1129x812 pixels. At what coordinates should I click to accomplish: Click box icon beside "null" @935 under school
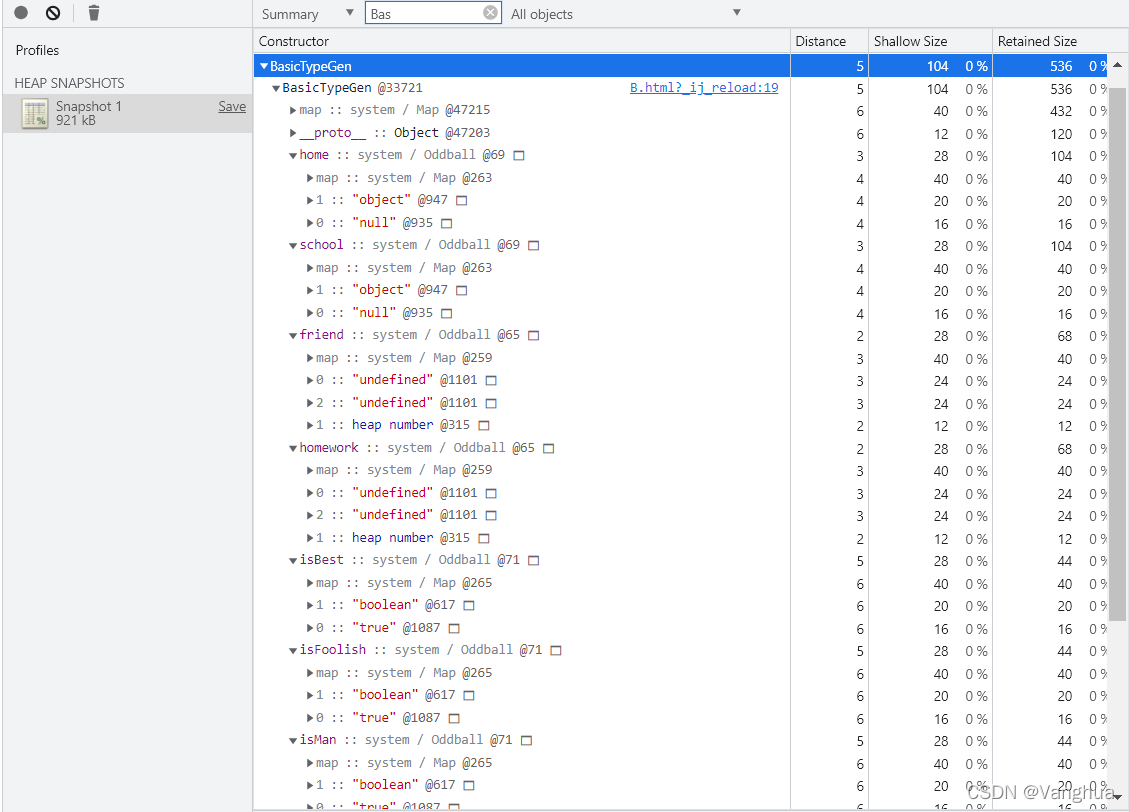446,314
